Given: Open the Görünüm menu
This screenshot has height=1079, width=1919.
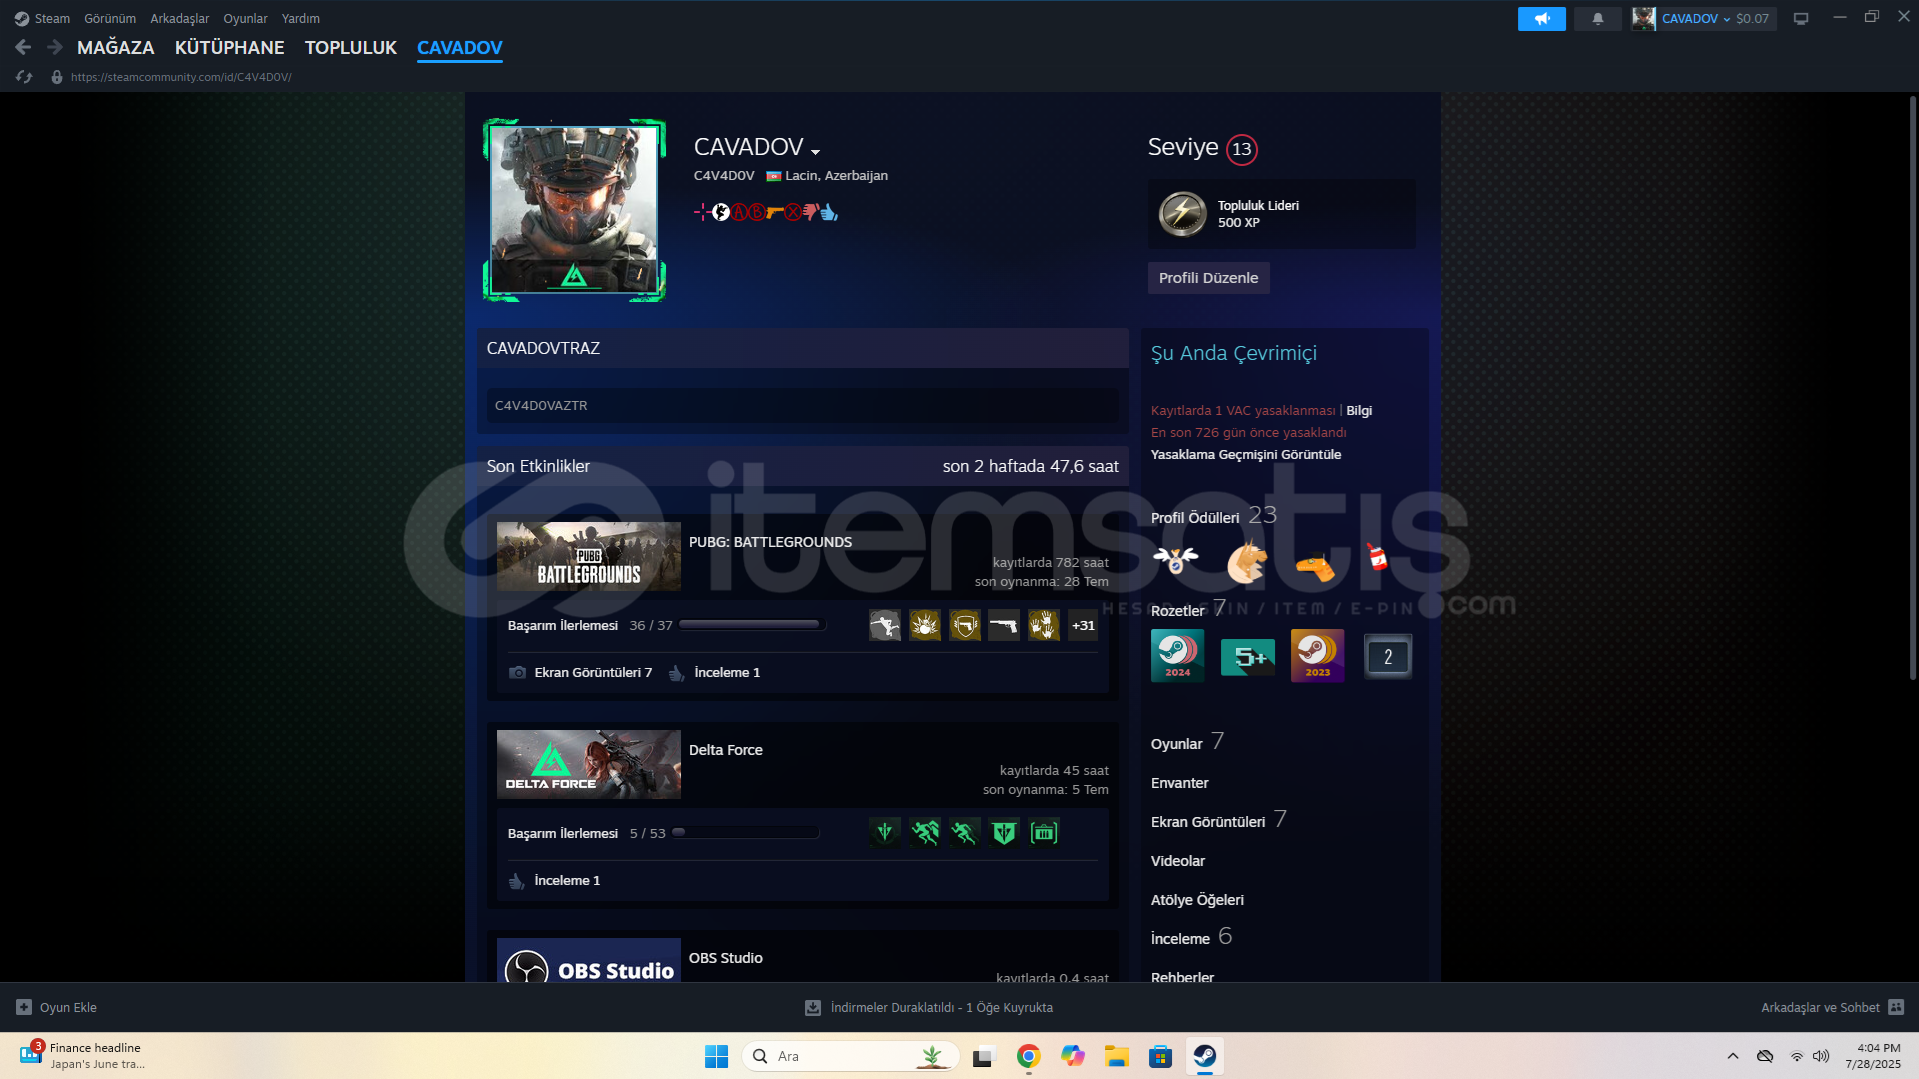Looking at the screenshot, I should 110,18.
